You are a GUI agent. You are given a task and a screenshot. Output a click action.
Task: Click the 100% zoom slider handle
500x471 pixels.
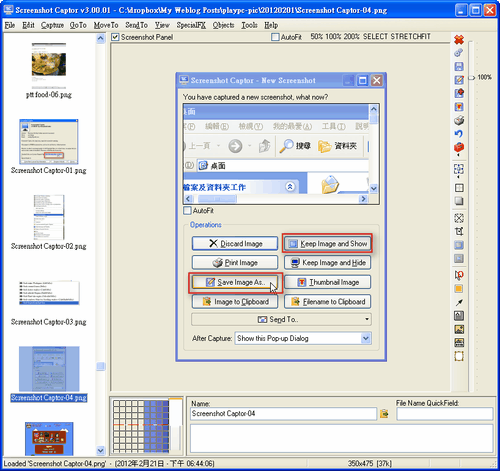(472, 78)
